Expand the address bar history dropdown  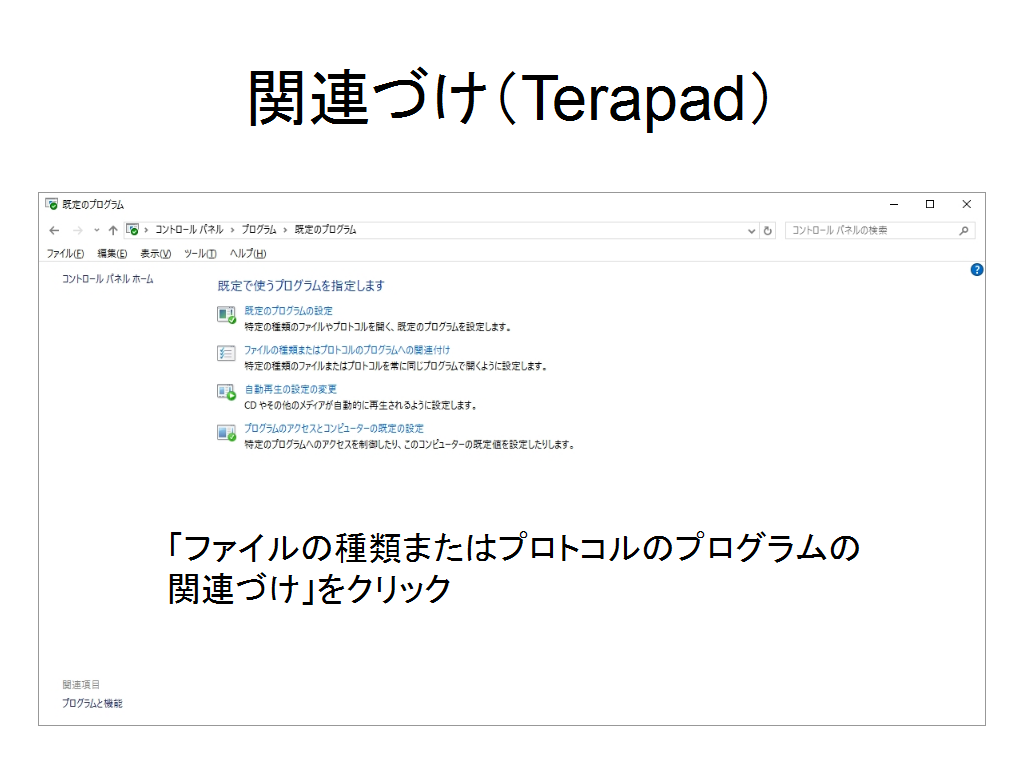752,230
